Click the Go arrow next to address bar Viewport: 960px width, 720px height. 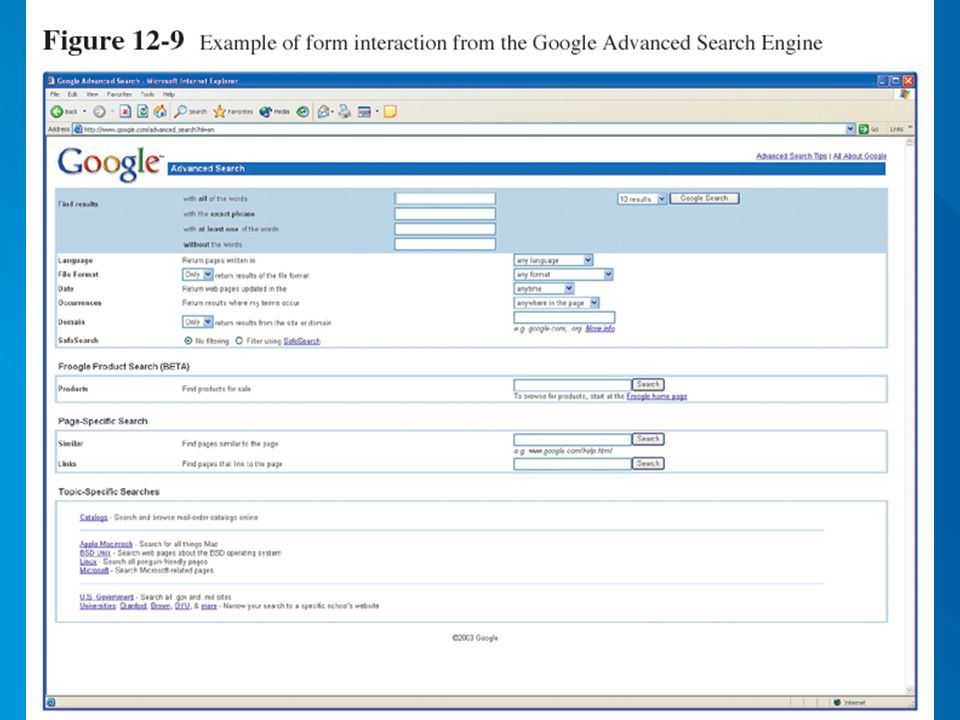pyautogui.click(x=863, y=129)
